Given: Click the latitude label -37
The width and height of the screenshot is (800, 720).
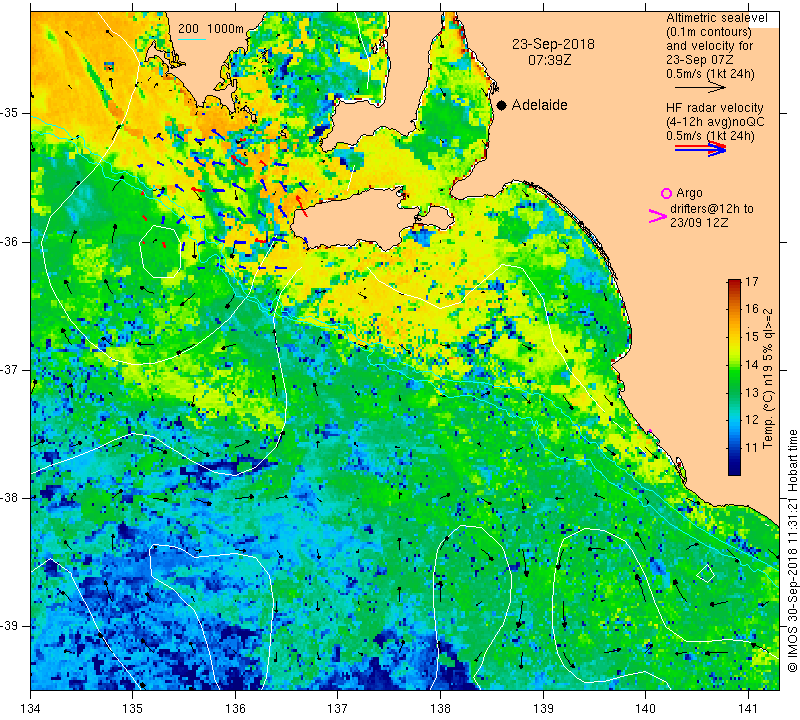Looking at the screenshot, I should tap(10, 369).
